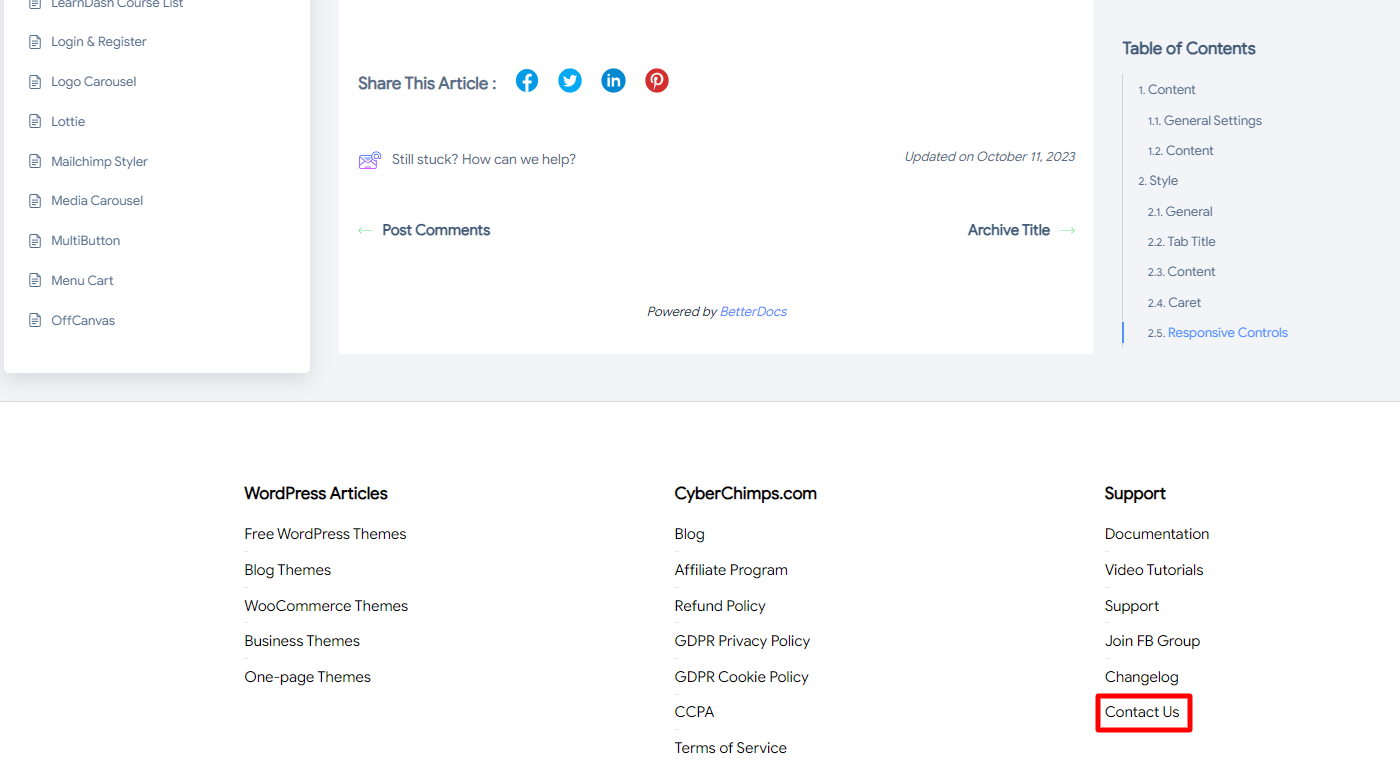Click the 'Still stuck' help envelope icon
1400x781 pixels.
pos(369,158)
